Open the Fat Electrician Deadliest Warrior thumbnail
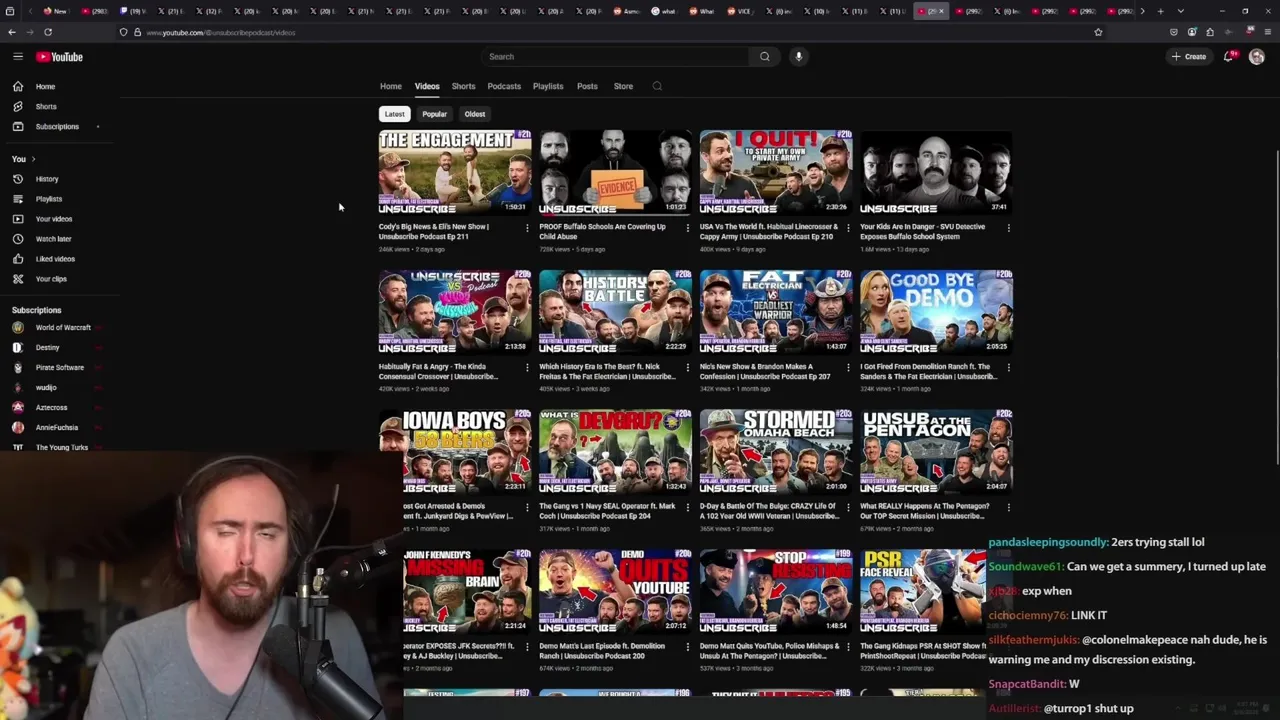This screenshot has width=1280, height=720. tap(776, 312)
